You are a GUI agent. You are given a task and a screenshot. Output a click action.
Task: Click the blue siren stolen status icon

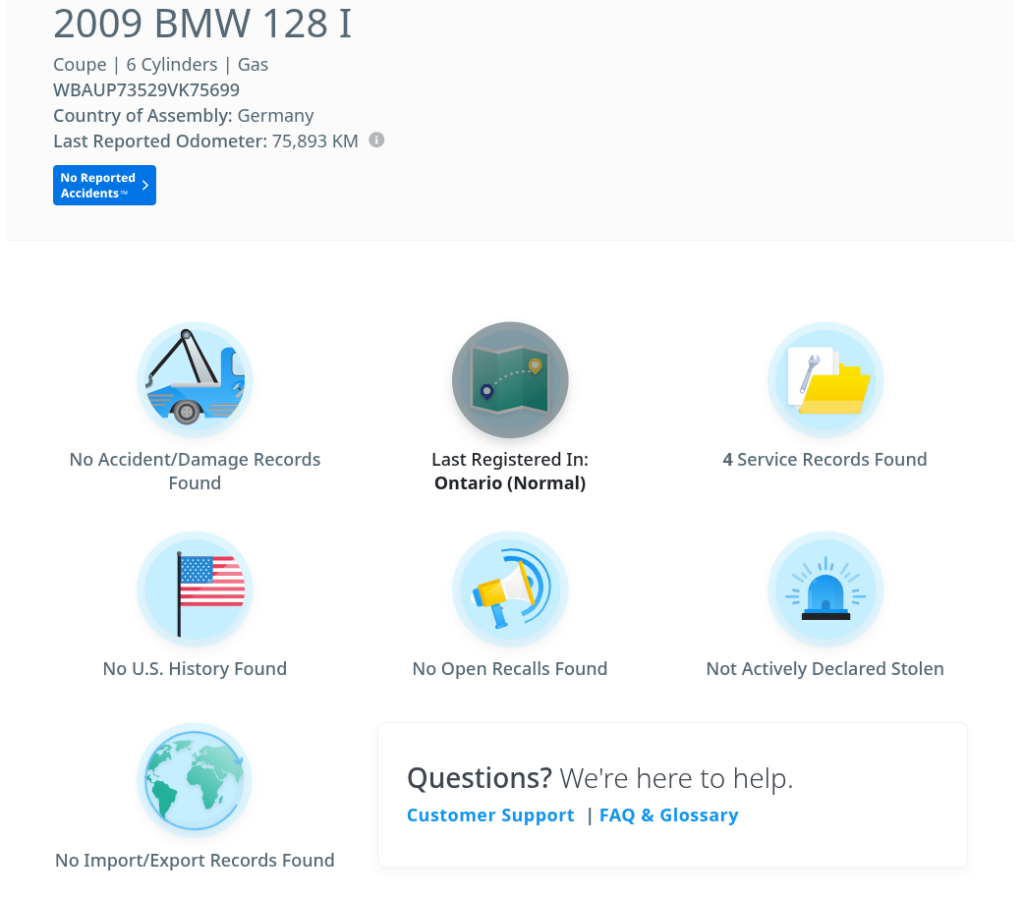pos(825,589)
